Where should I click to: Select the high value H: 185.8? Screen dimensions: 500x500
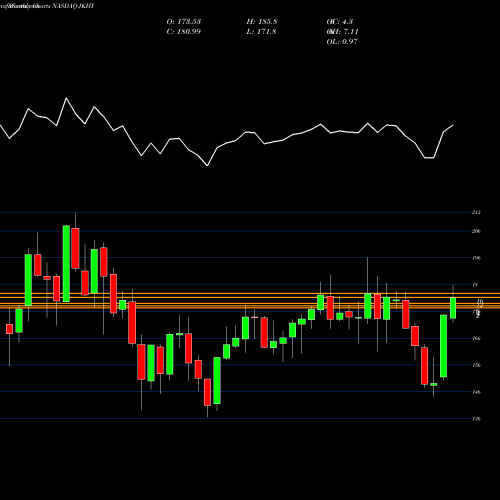(x=262, y=22)
